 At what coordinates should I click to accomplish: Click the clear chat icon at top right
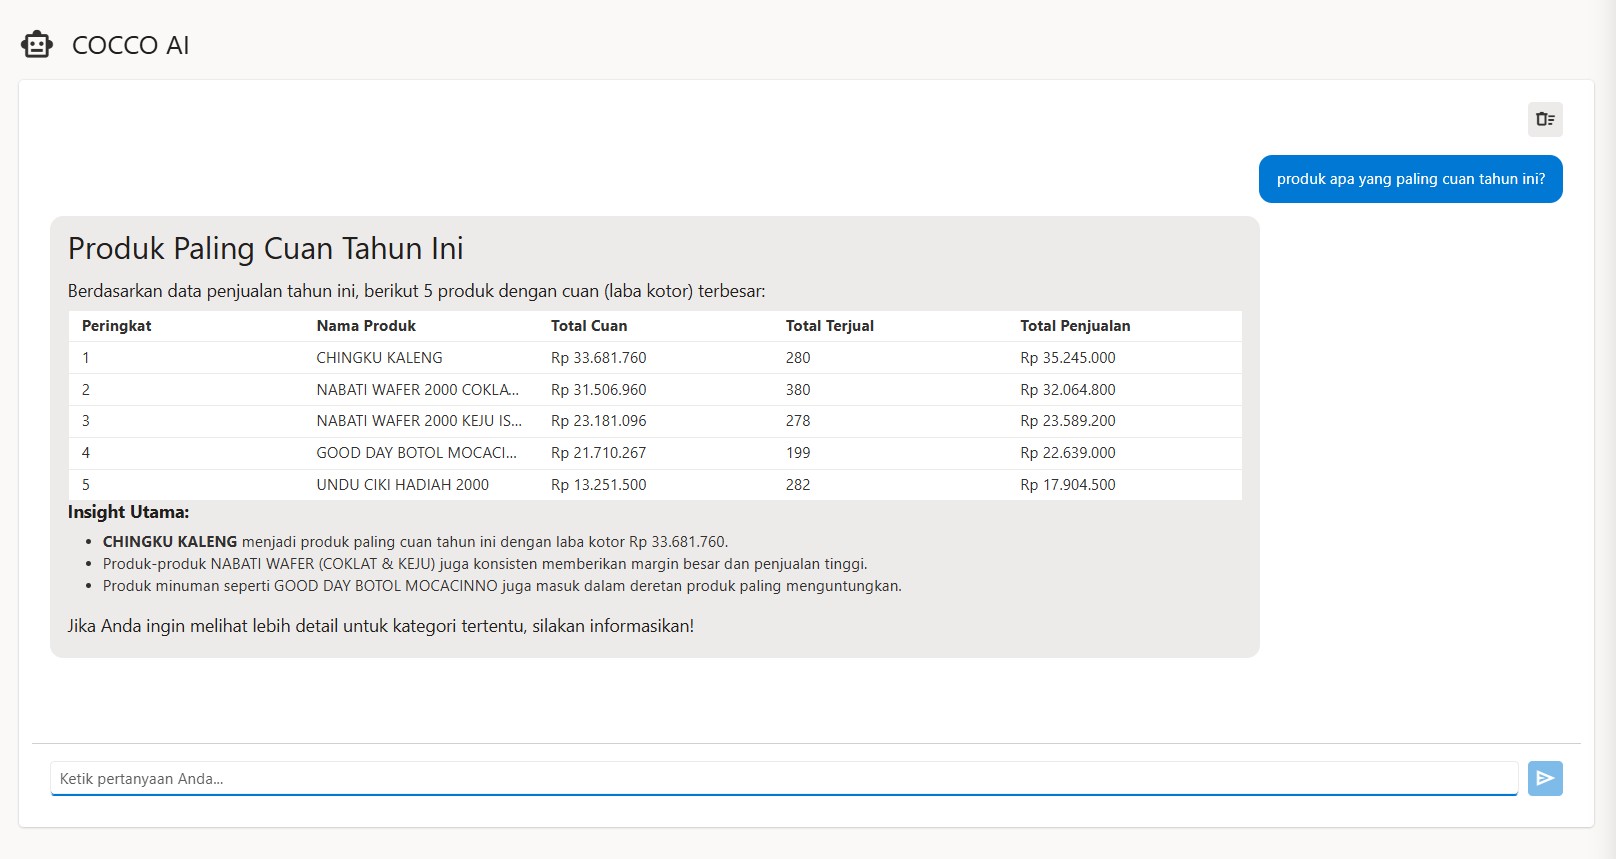tap(1545, 120)
